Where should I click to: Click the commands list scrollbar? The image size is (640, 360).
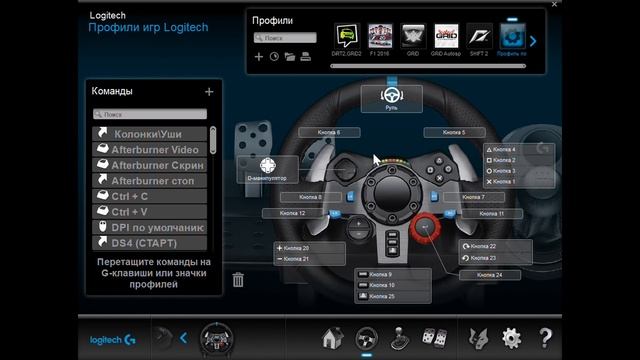(x=213, y=140)
